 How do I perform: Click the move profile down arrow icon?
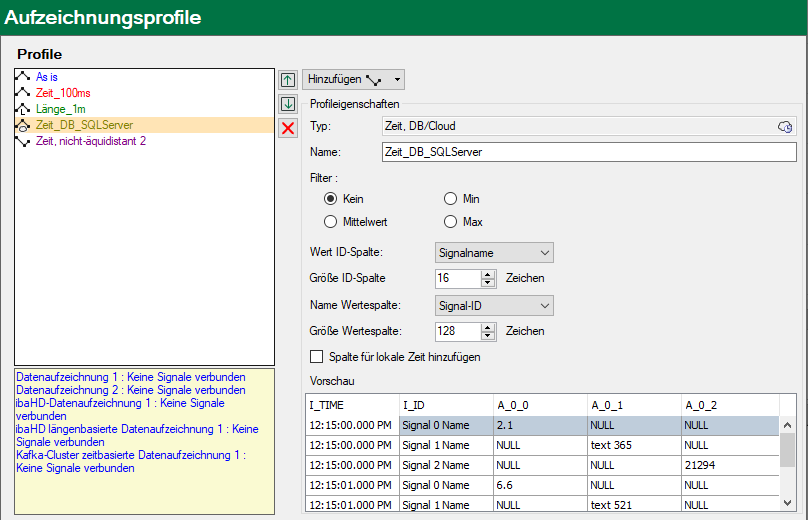288,103
